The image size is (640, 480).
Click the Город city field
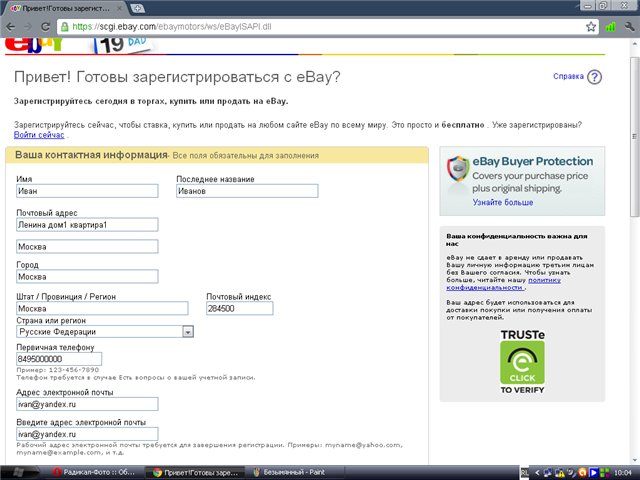[87, 277]
